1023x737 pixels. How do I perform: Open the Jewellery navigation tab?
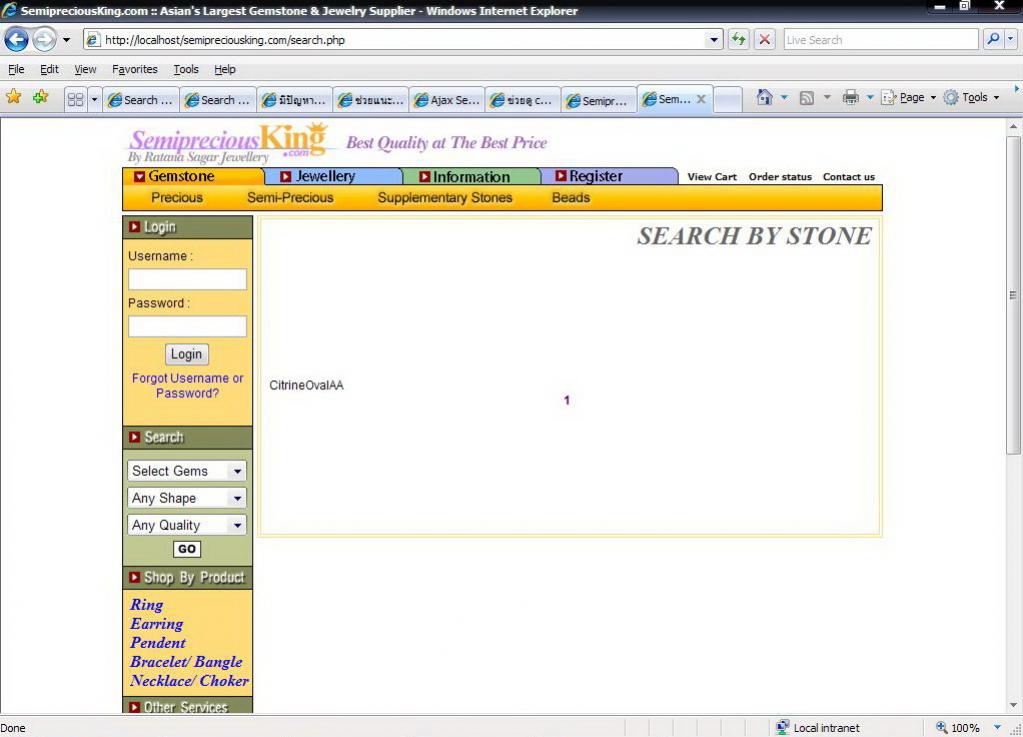point(333,176)
